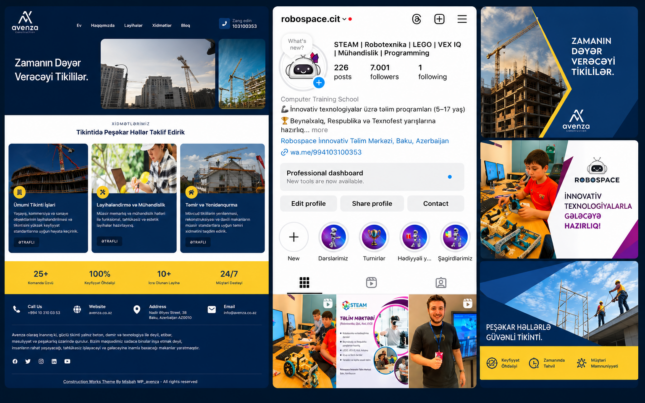
Task: Expand the robospace.cit account switcher dropdown
Action: coord(344,19)
